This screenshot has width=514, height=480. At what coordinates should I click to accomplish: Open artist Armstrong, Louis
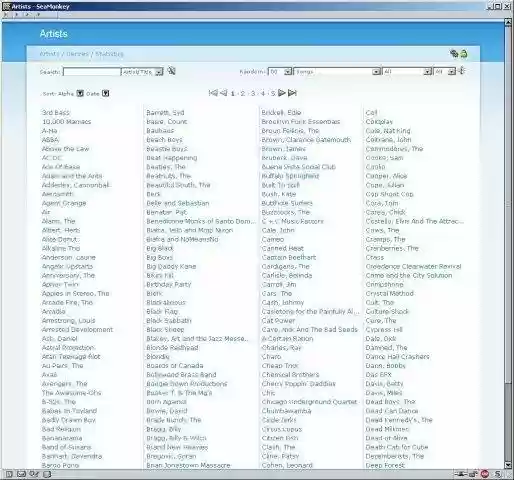[x=68, y=320]
